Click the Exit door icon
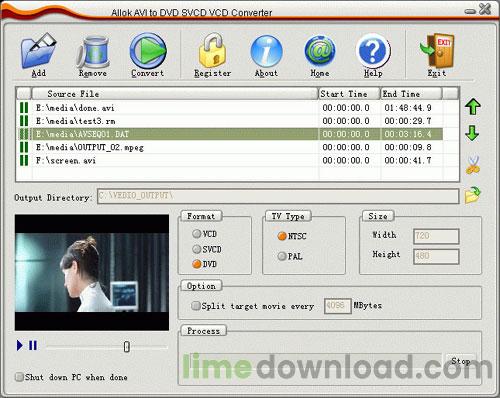 point(437,50)
